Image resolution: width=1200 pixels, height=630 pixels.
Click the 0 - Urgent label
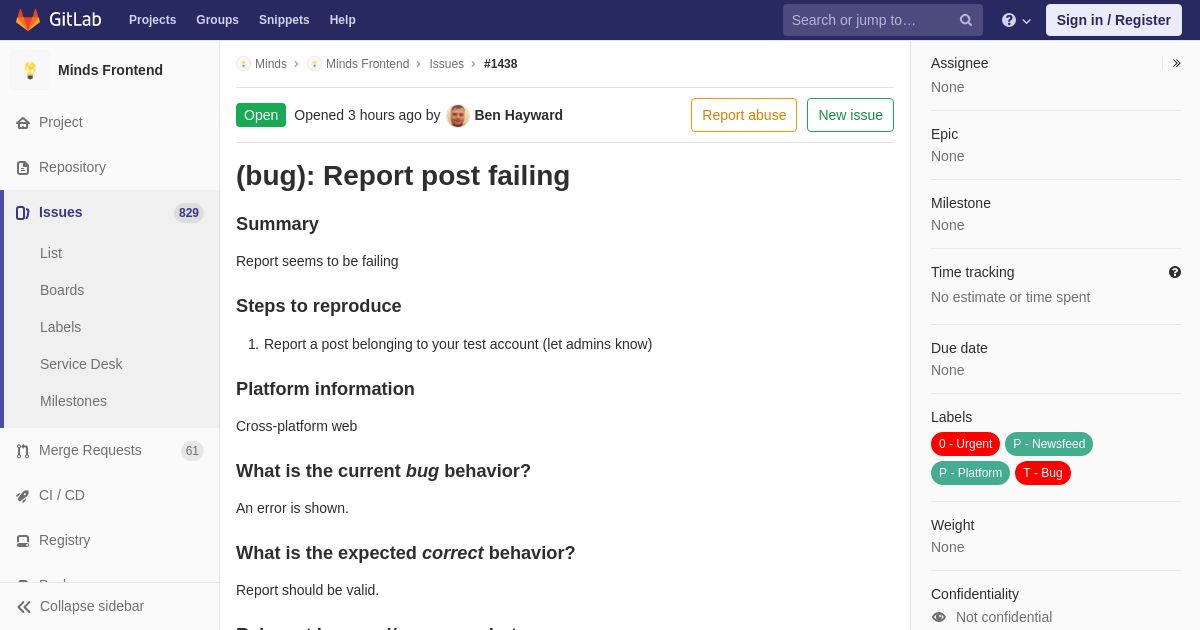tap(965, 444)
